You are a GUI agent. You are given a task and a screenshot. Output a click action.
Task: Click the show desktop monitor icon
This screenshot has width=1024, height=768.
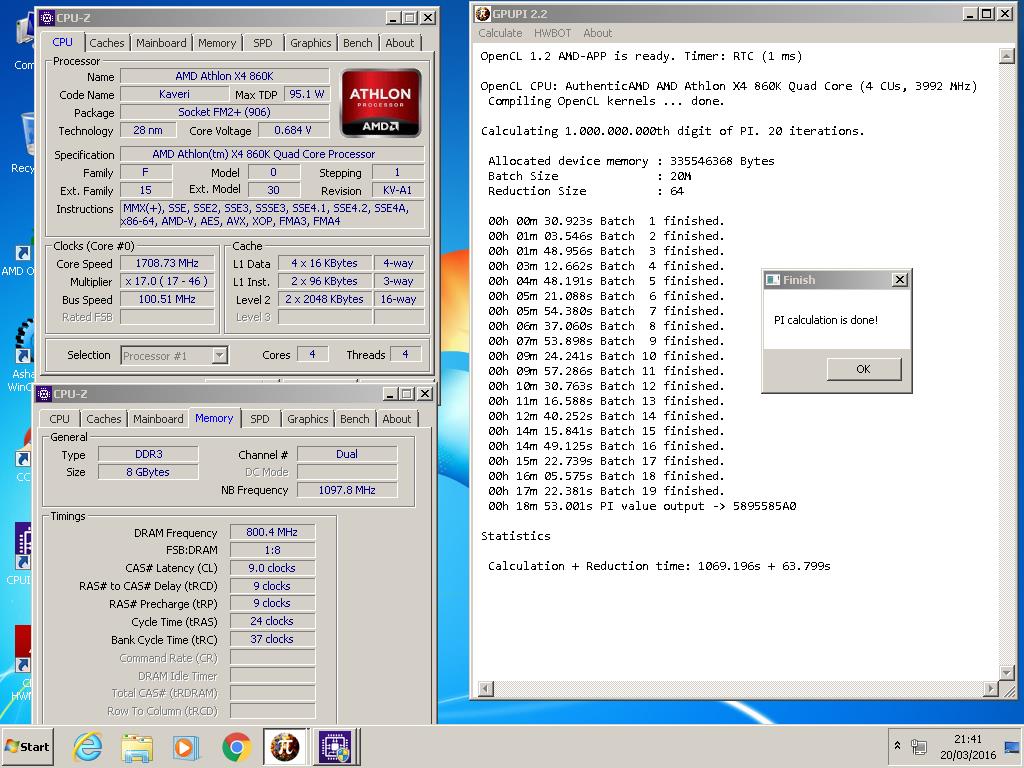[x=1012, y=747]
